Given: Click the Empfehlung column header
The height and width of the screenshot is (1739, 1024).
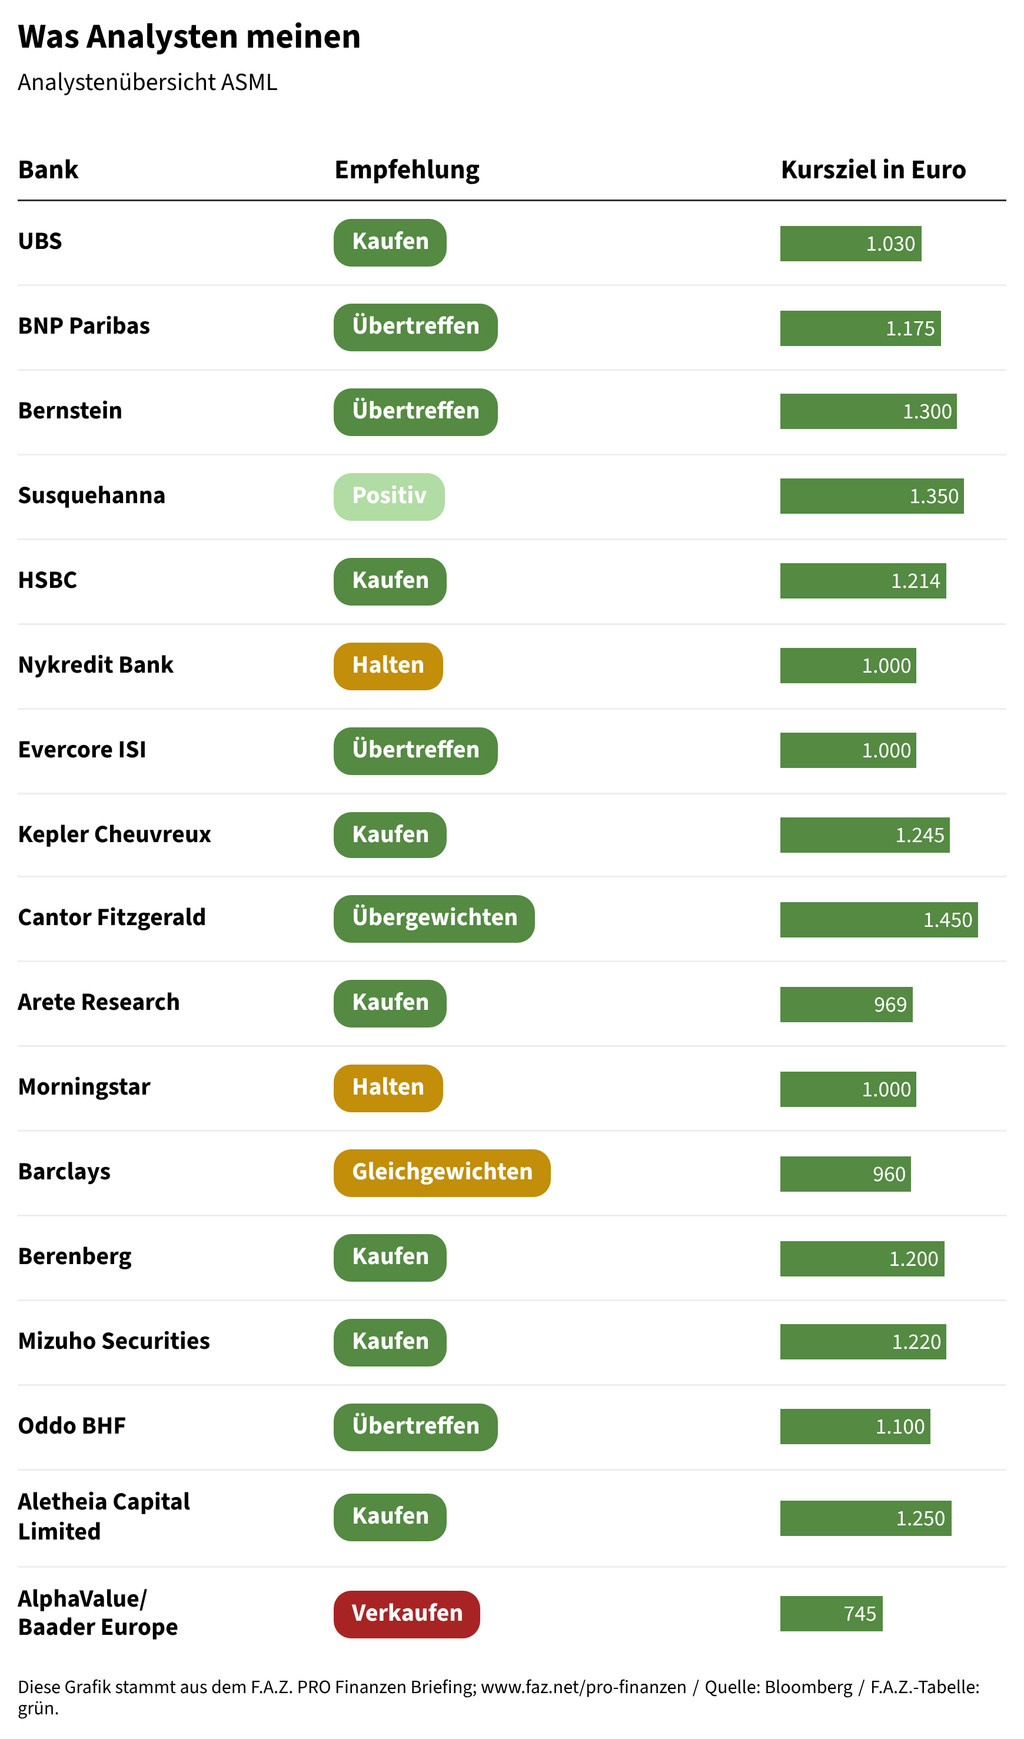Looking at the screenshot, I should coord(407,170).
